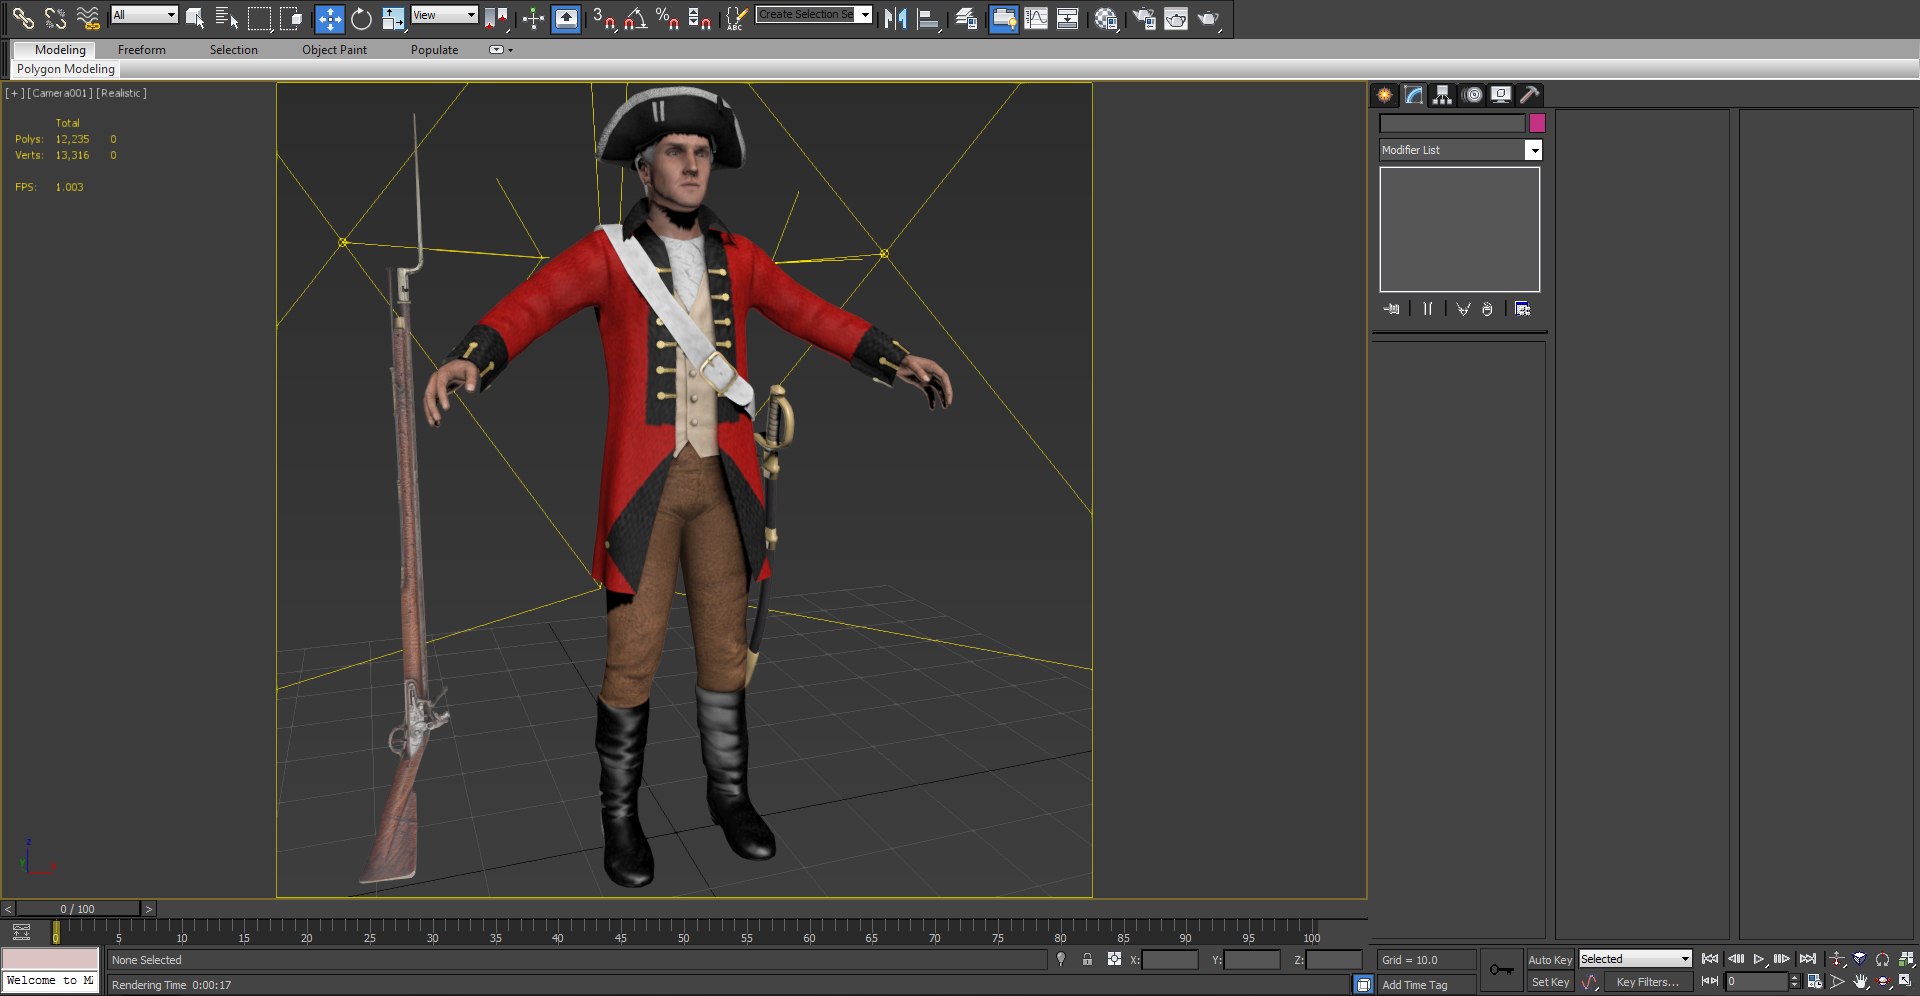1920x996 pixels.
Task: Activate Select and Move tool
Action: pos(329,18)
